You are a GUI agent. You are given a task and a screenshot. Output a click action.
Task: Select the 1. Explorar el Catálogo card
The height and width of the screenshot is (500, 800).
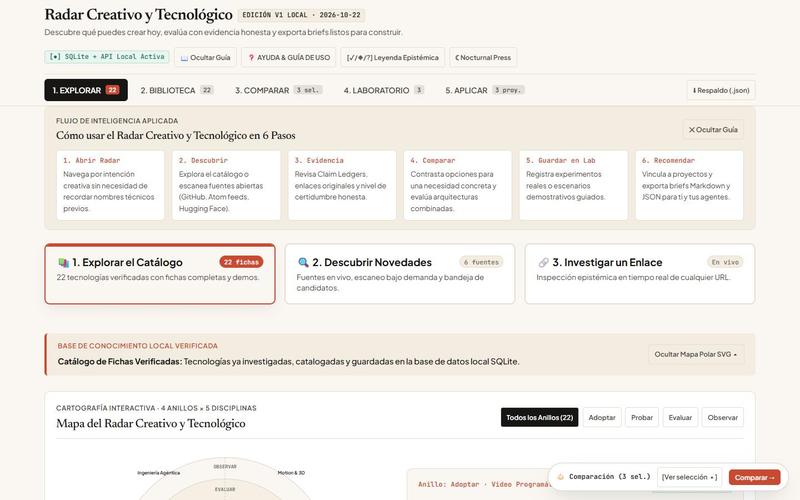click(x=160, y=274)
